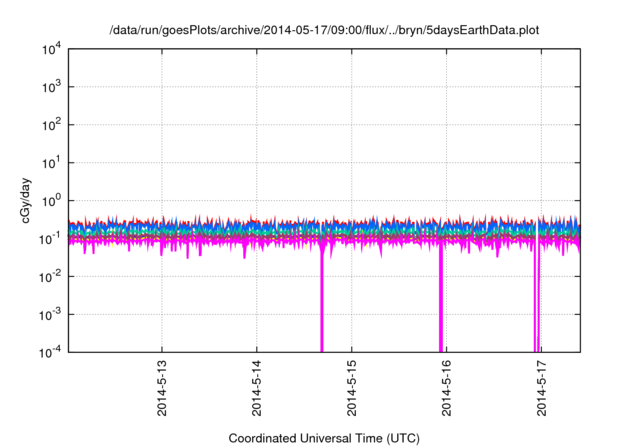Click the 2014-5-13 date label
Viewport: 640px width, 448px height.
tap(162, 388)
